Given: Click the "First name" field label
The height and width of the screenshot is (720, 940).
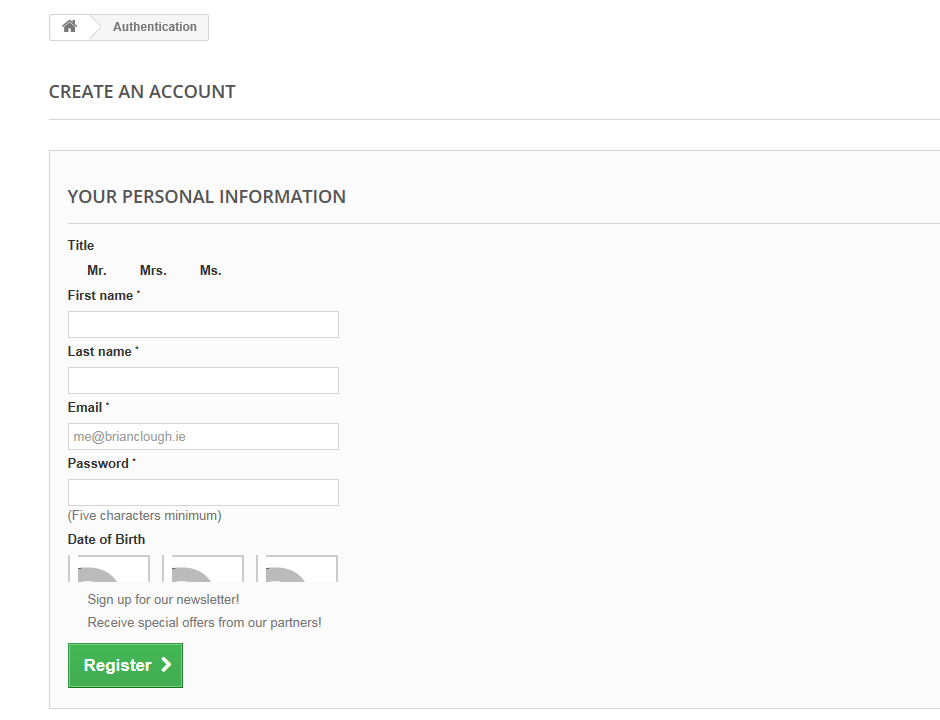Looking at the screenshot, I should tap(100, 296).
